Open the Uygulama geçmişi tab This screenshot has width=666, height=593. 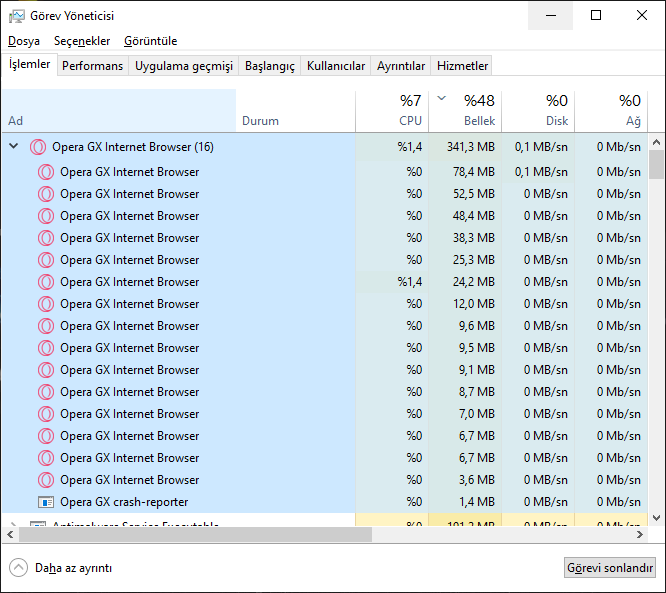(x=184, y=66)
